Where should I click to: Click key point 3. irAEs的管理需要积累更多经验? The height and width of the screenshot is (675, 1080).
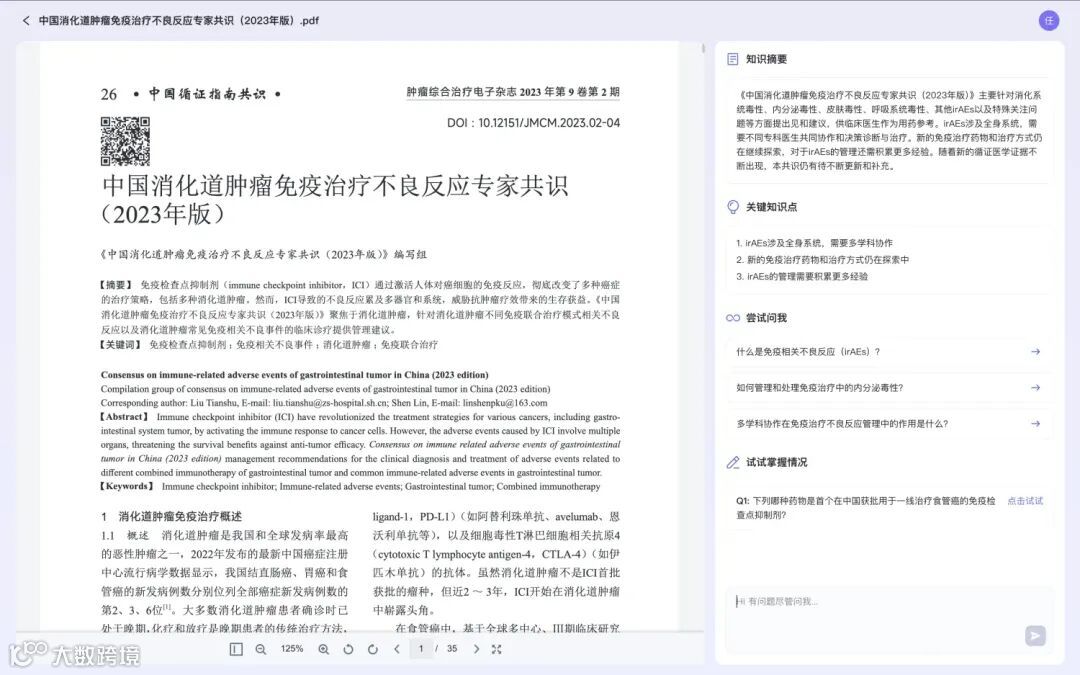click(x=802, y=276)
